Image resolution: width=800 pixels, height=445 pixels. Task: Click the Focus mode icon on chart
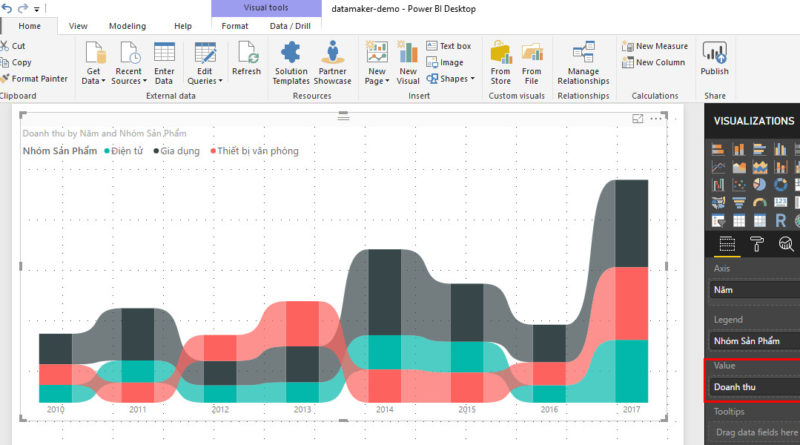[638, 119]
